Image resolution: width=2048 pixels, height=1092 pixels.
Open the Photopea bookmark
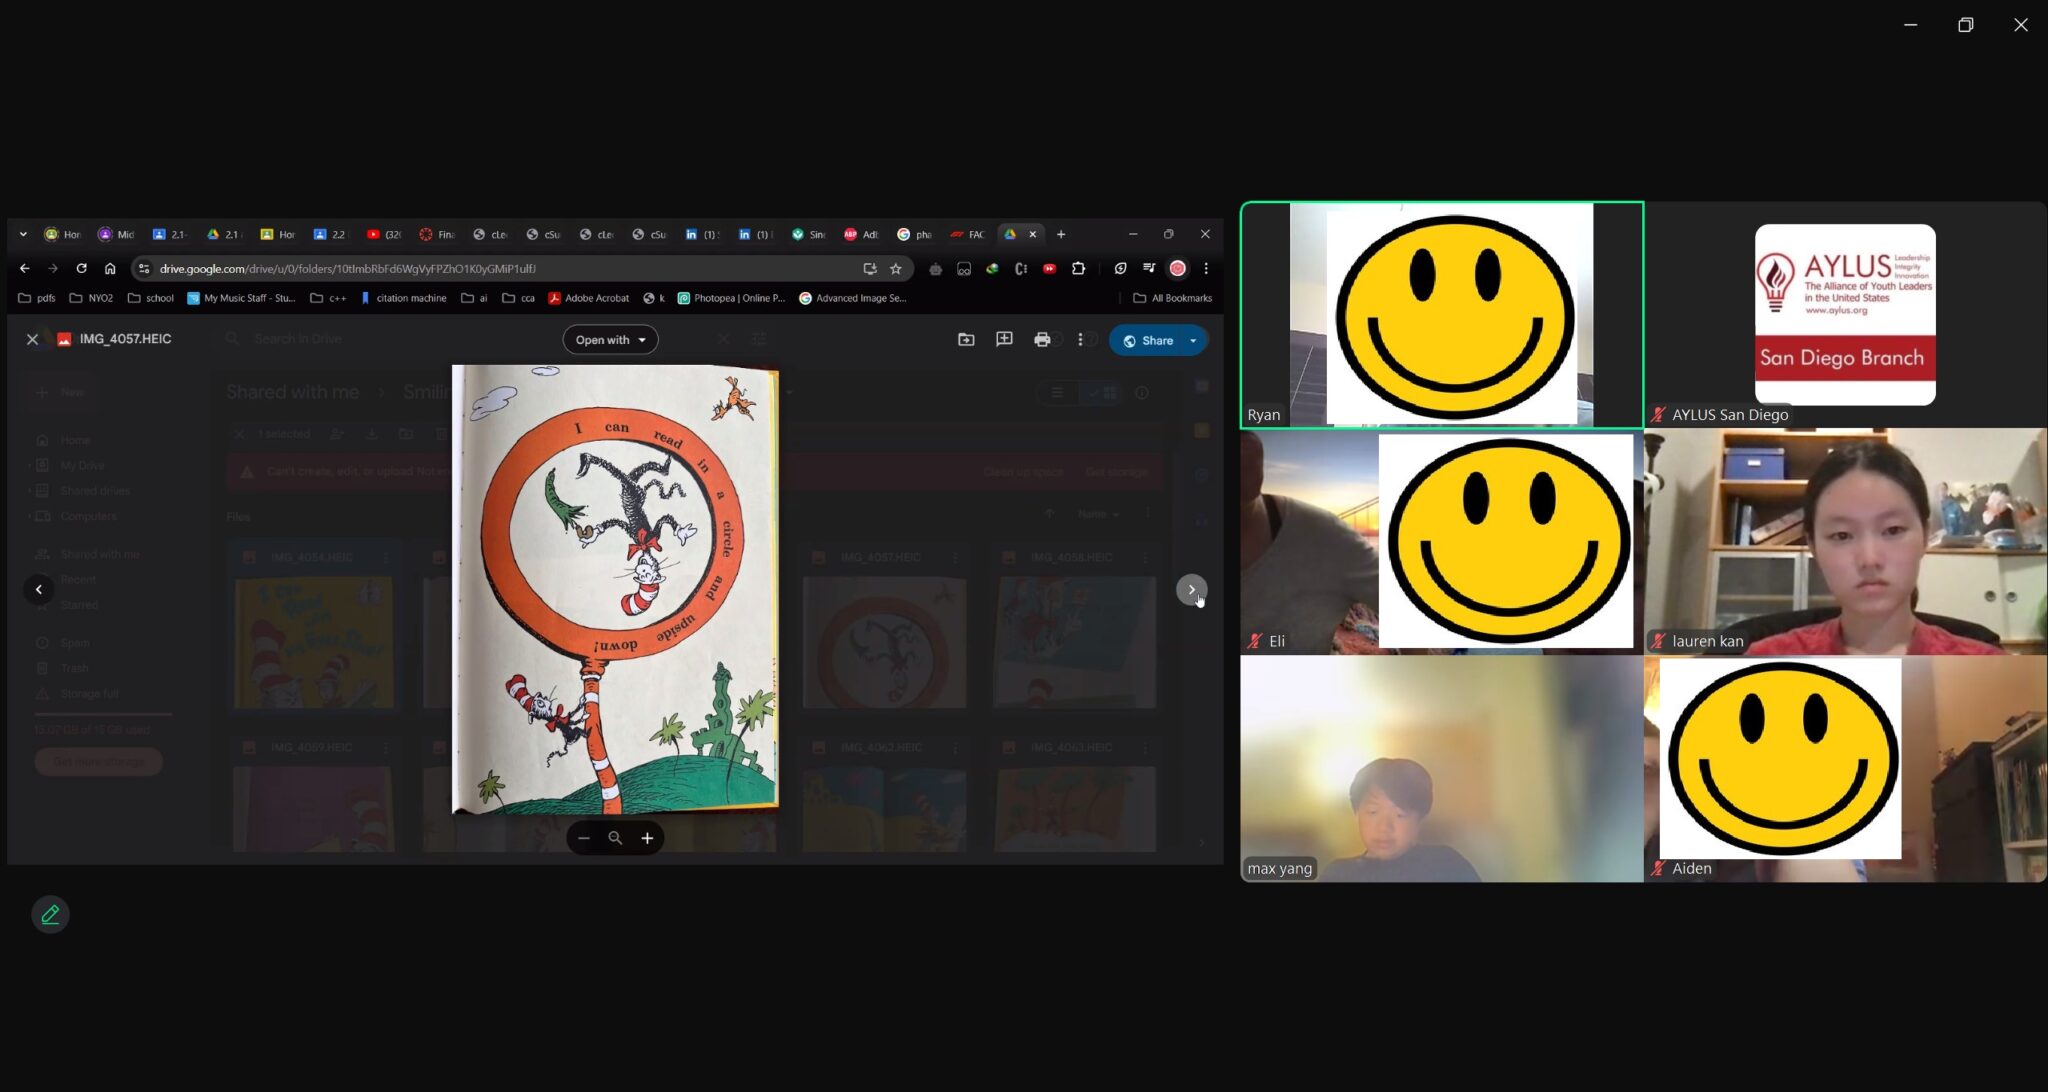point(732,298)
